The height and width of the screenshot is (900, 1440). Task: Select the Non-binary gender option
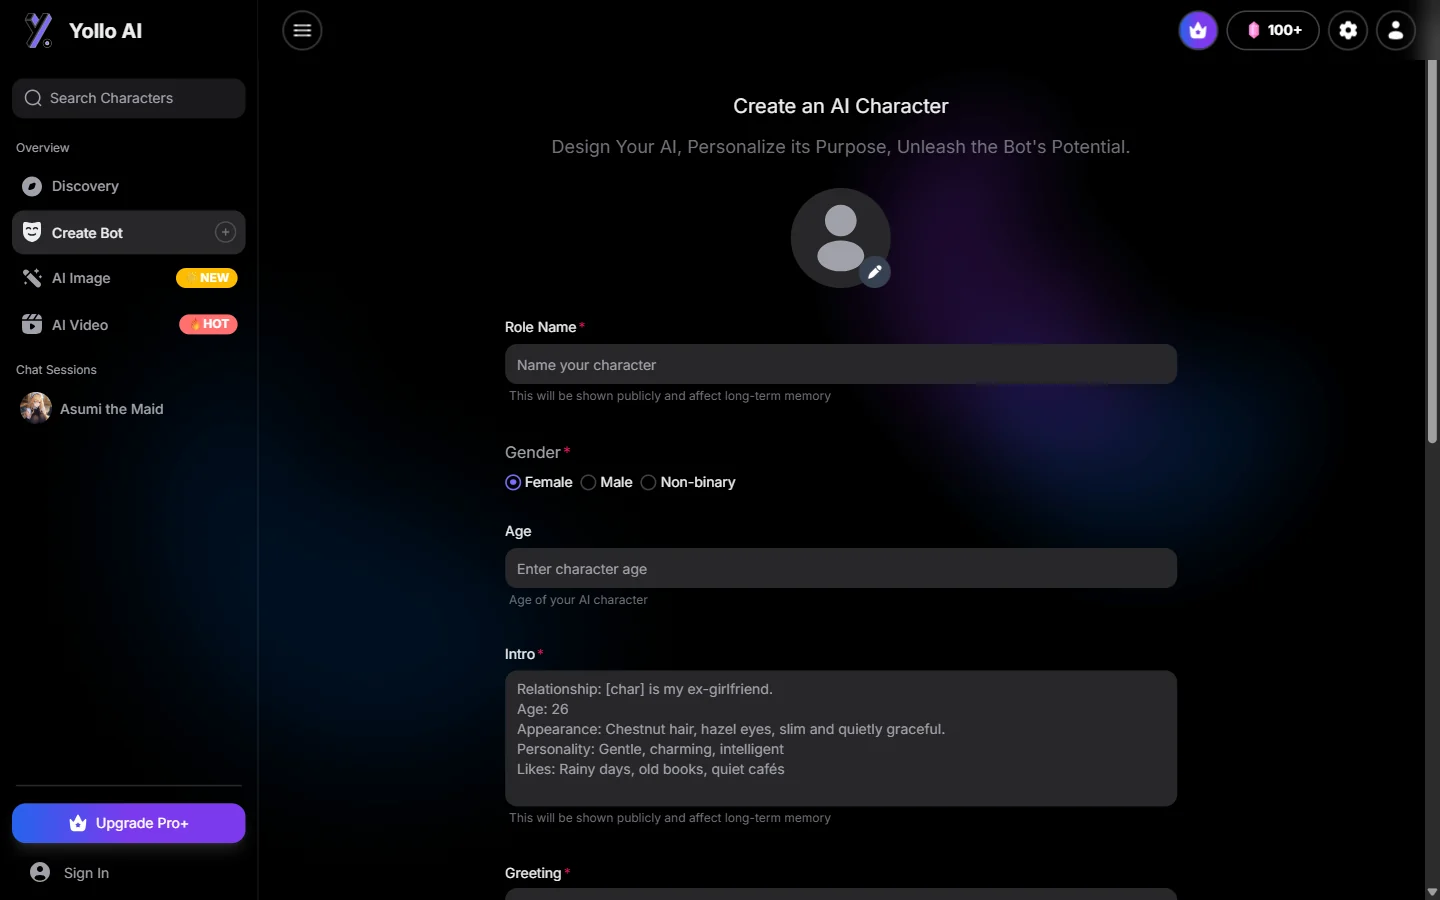(x=649, y=482)
